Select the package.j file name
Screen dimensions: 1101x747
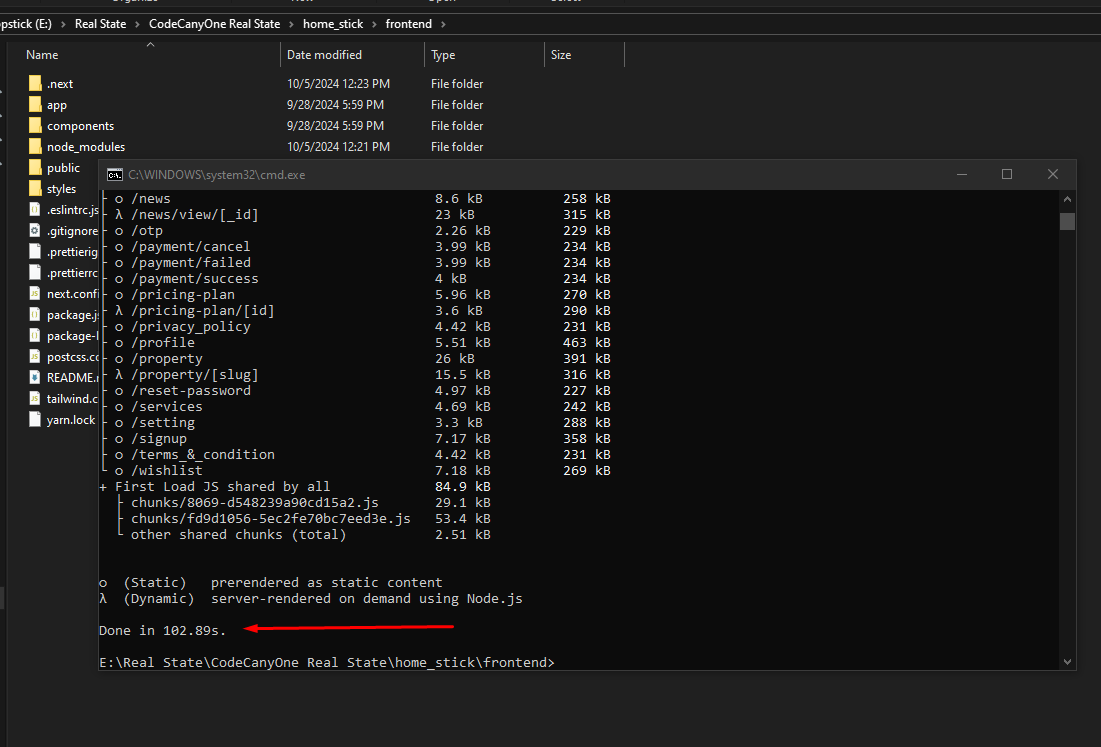click(72, 315)
